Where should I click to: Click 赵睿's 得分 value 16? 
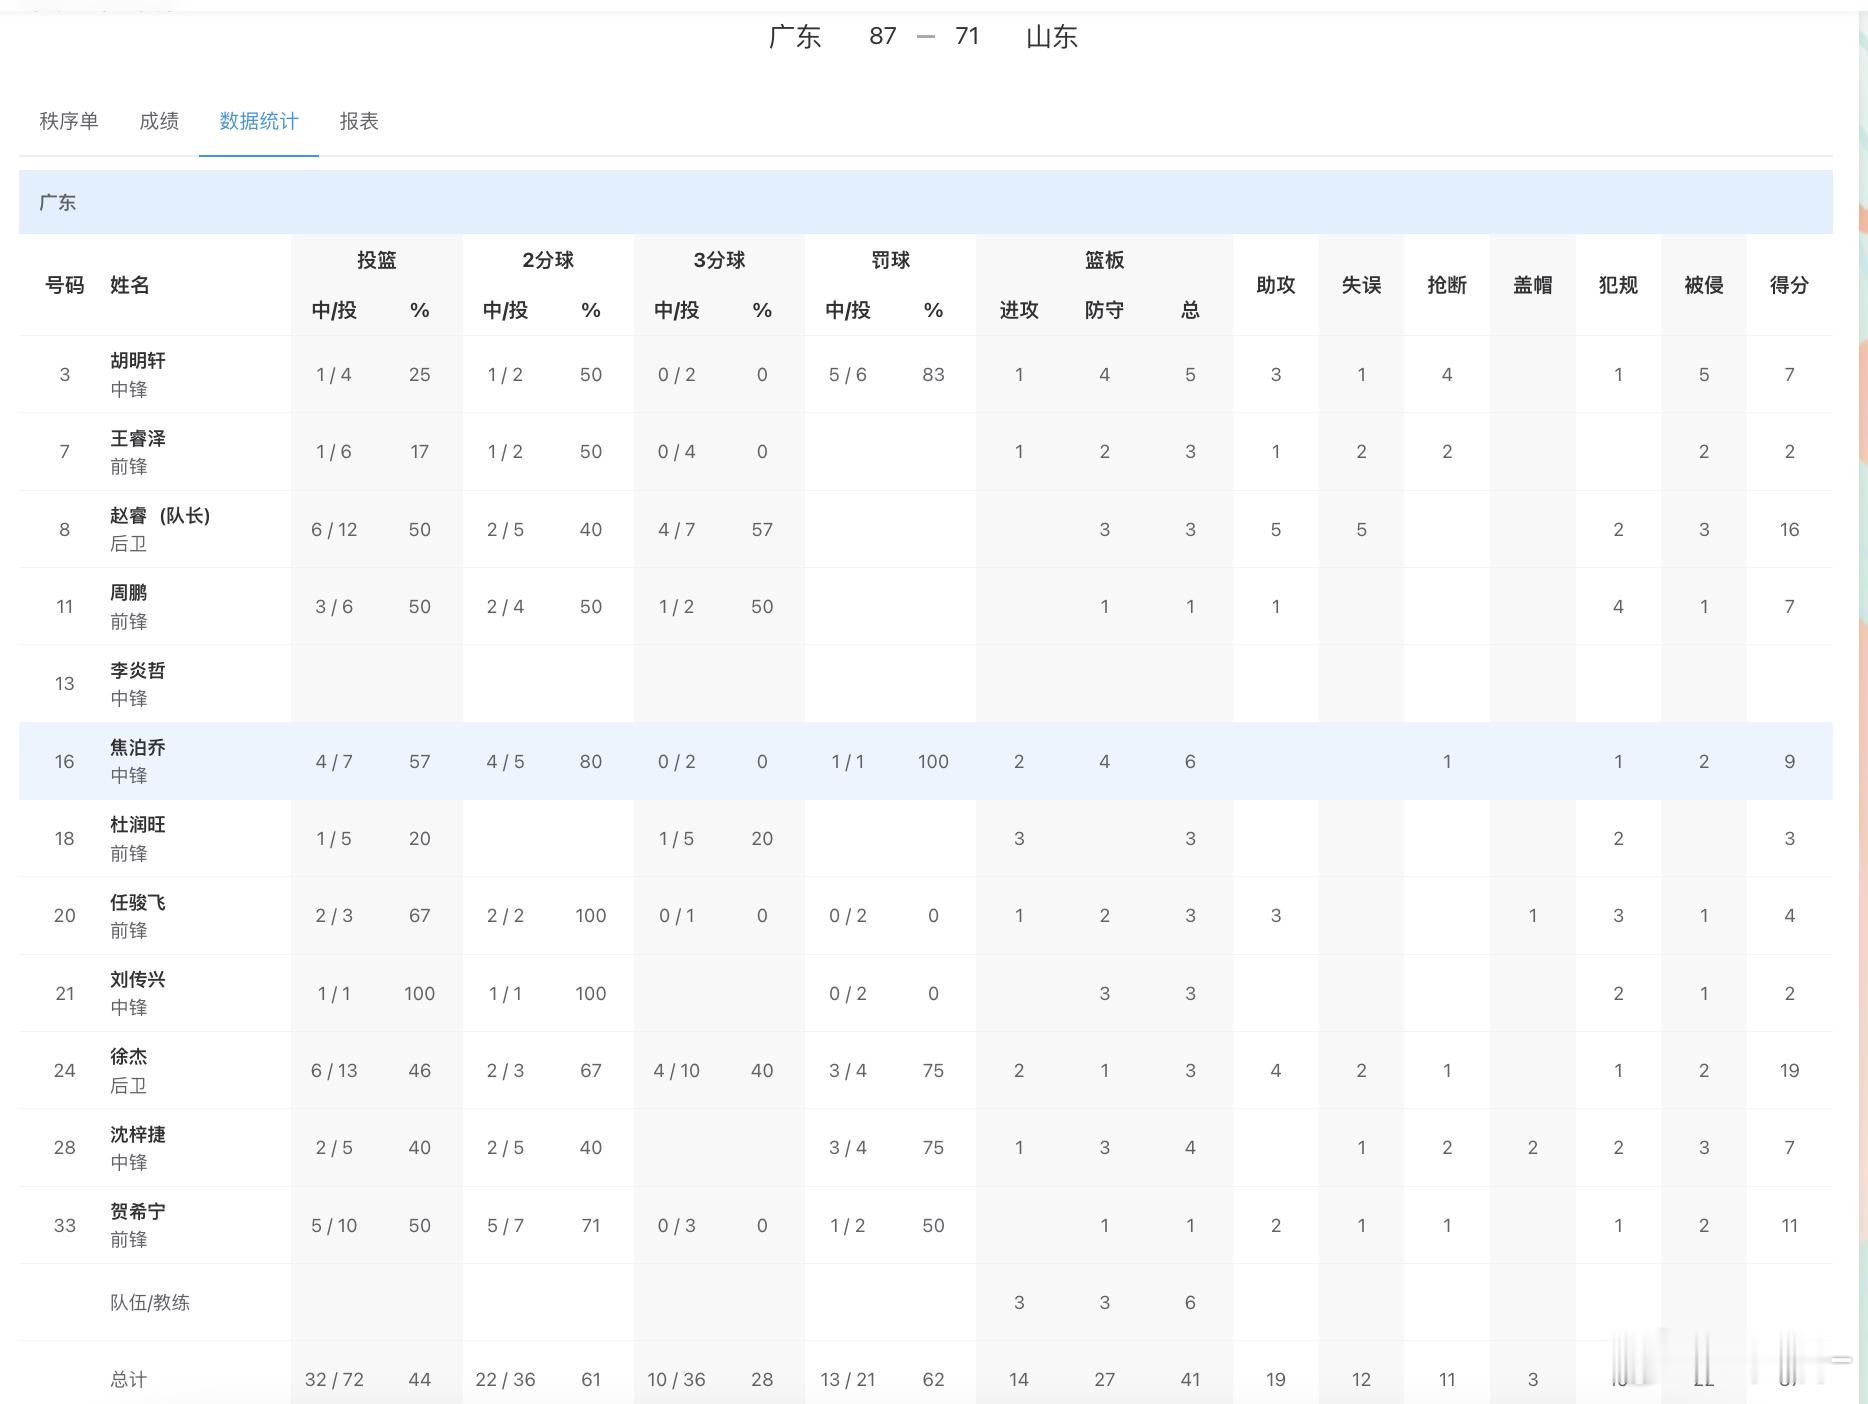(1790, 529)
